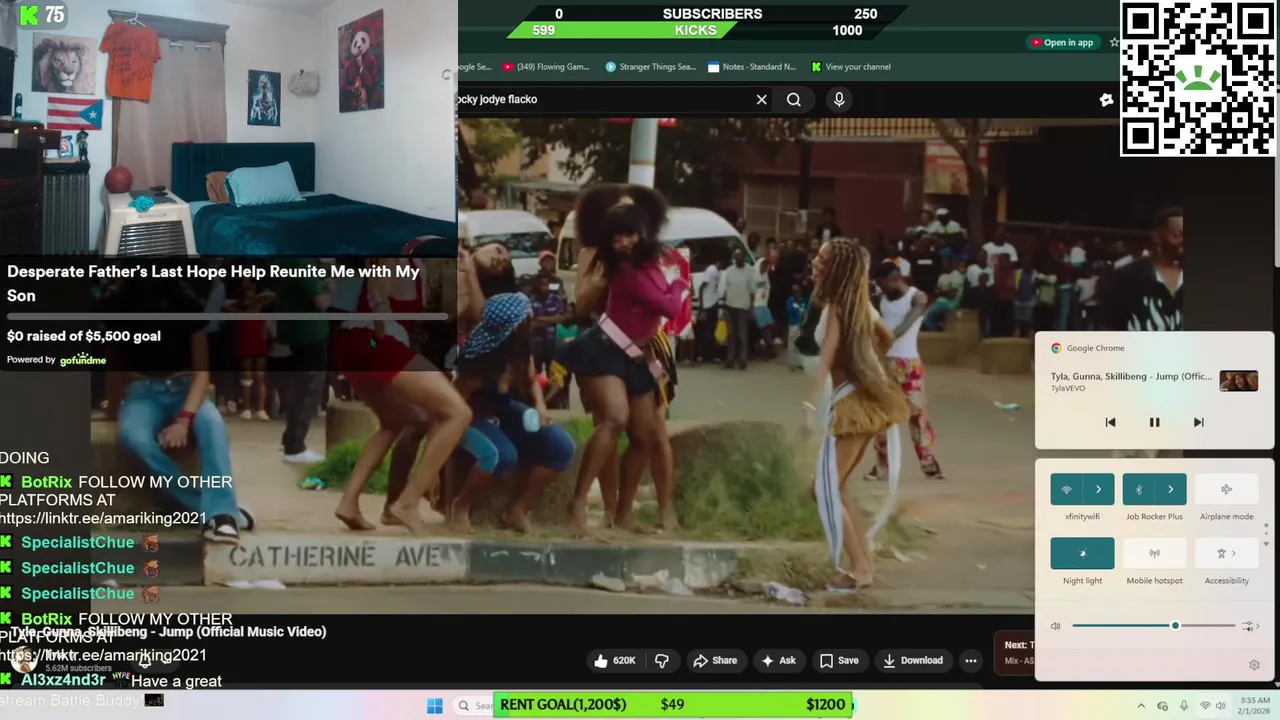Click the Open in app button
This screenshot has width=1280, height=720.
[1061, 42]
